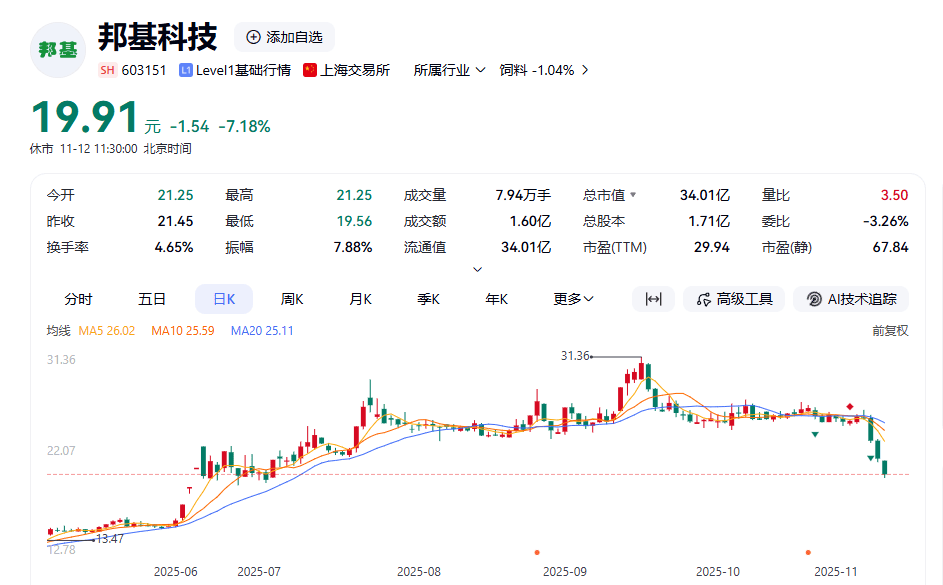This screenshot has width=943, height=585.
Task: Select the 月K monthly chart tab
Action: 359,299
